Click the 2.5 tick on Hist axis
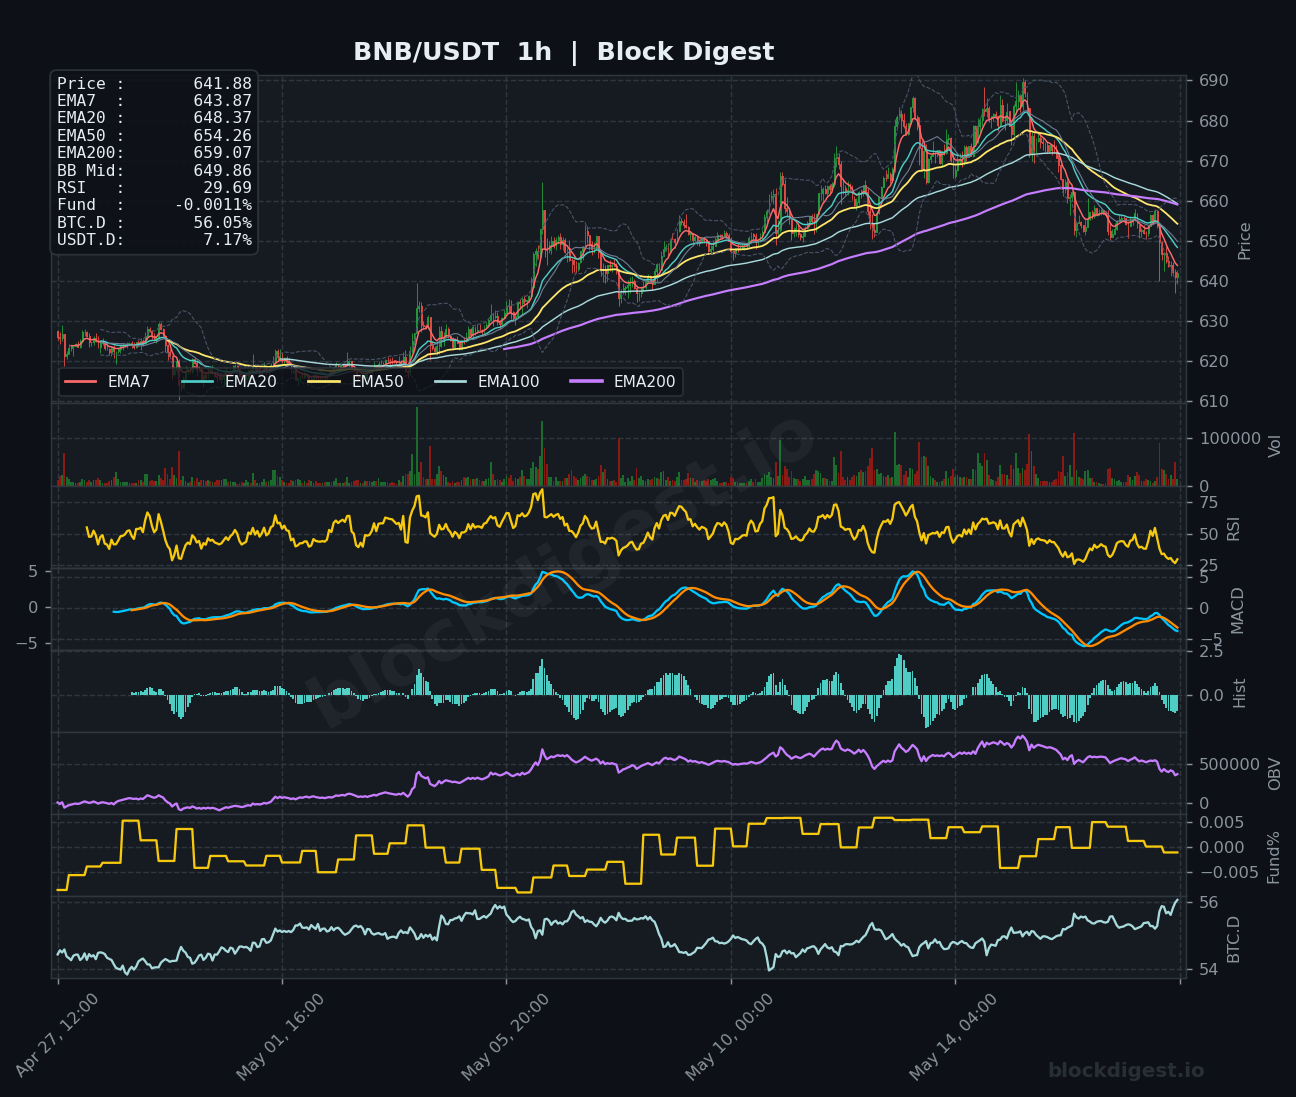The image size is (1296, 1097). (x=1211, y=652)
